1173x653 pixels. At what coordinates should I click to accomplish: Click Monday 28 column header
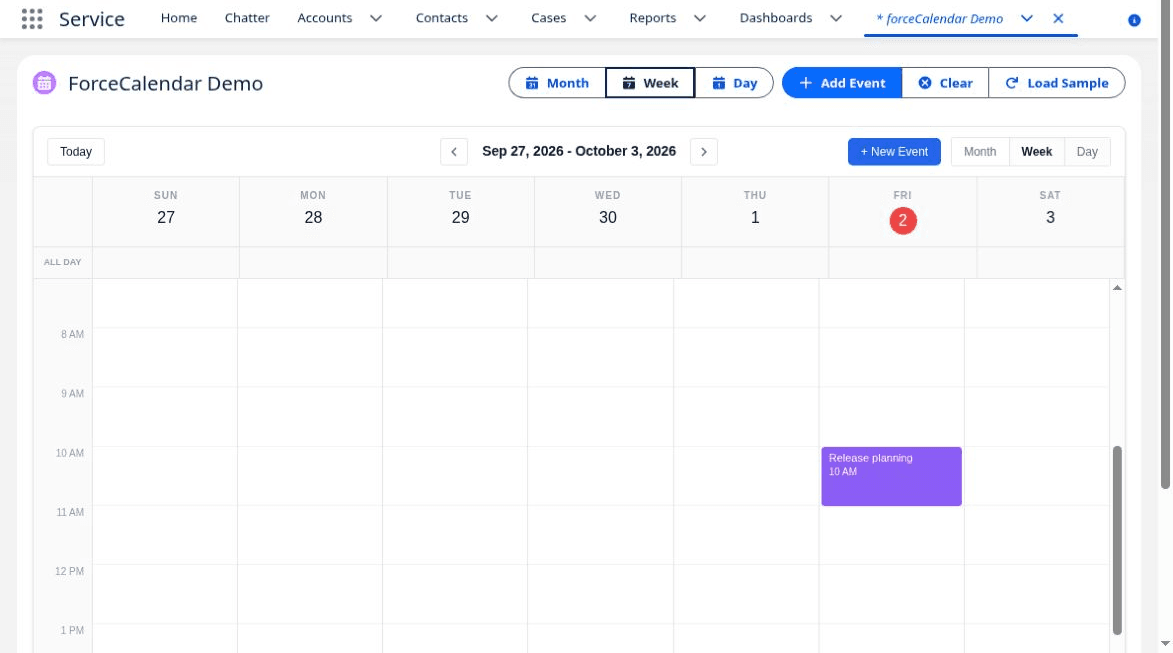coord(313,212)
